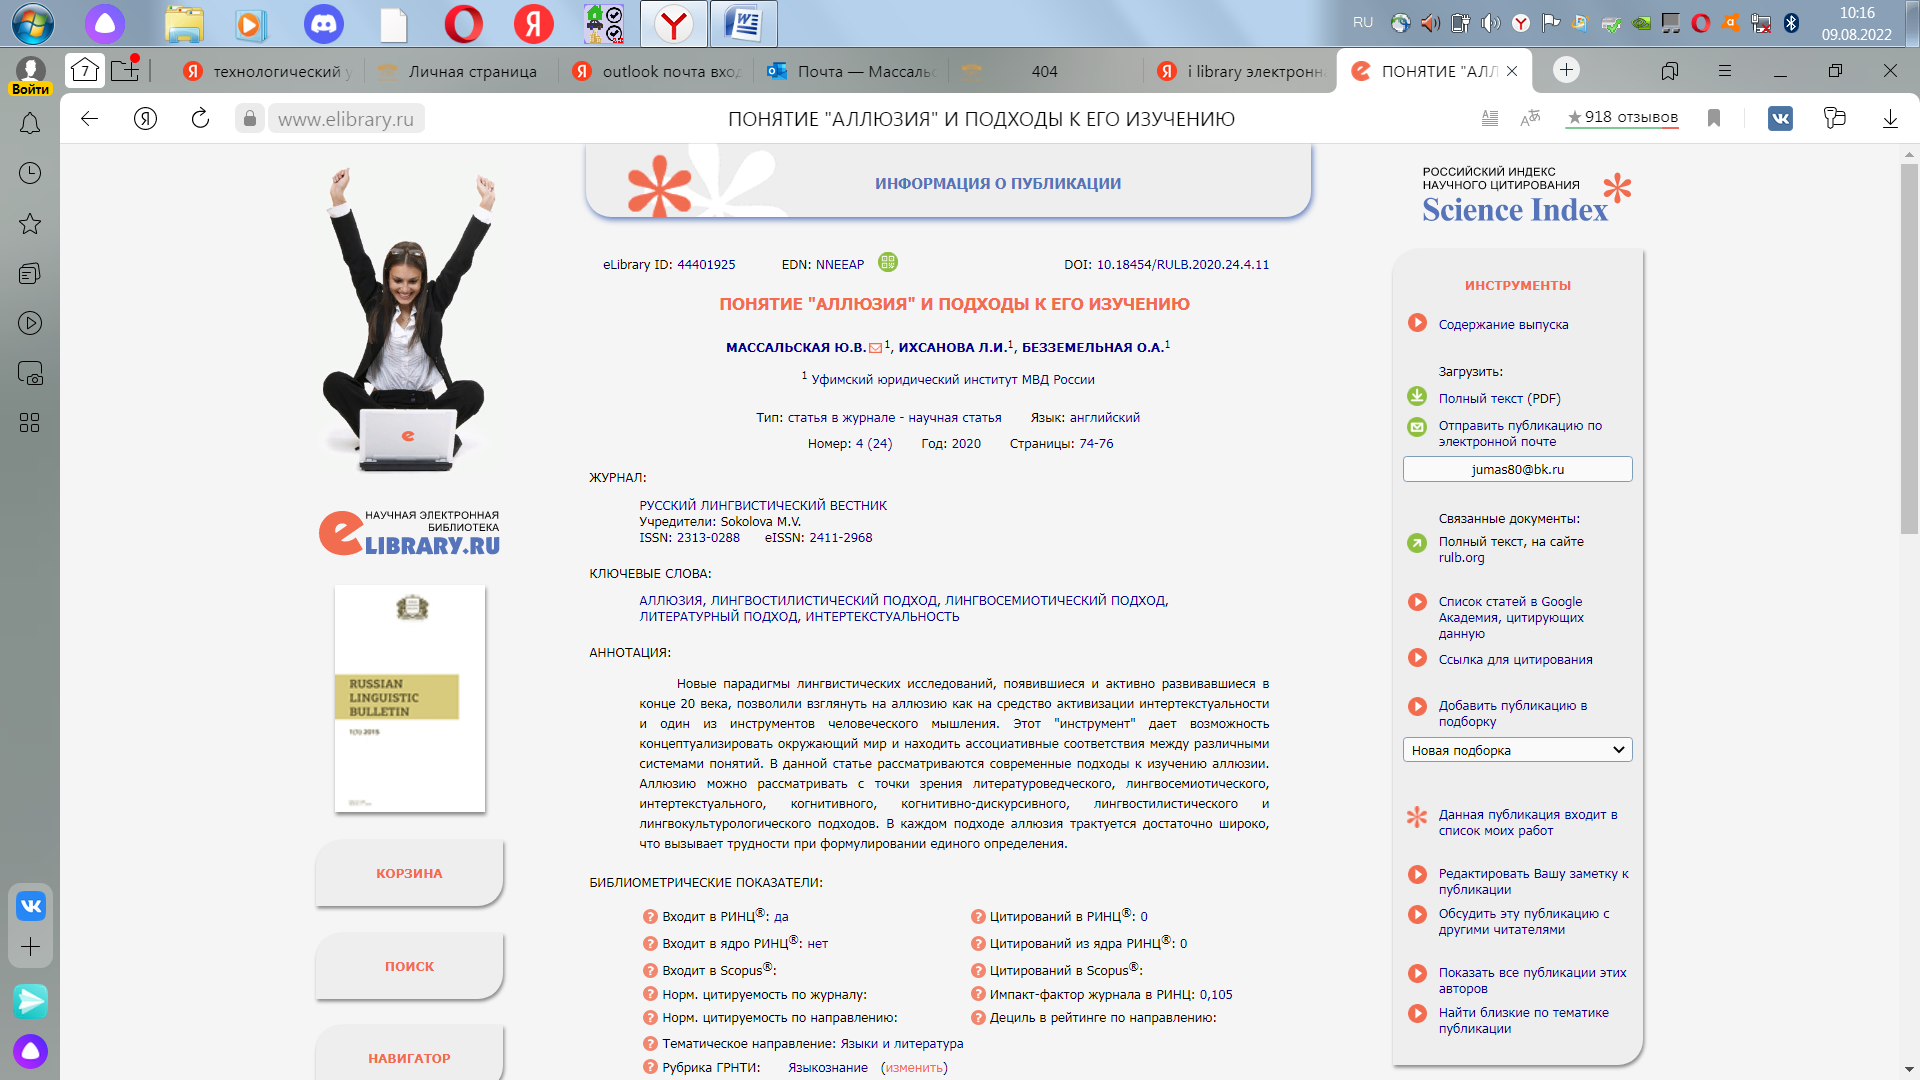Click the АЛЛЮЗИЯ keyword link
The height and width of the screenshot is (1080, 1920).
coord(670,600)
